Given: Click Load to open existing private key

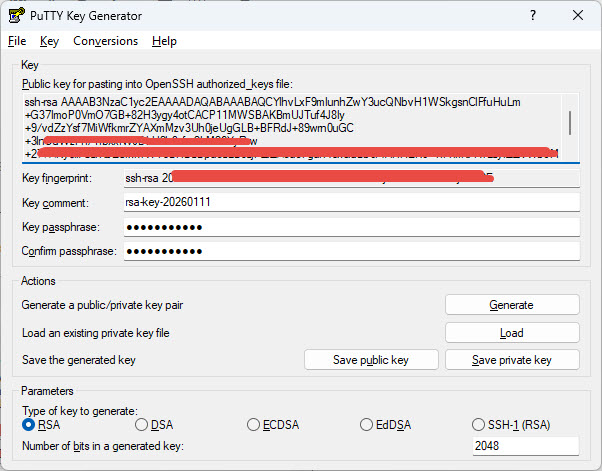Looking at the screenshot, I should (511, 332).
